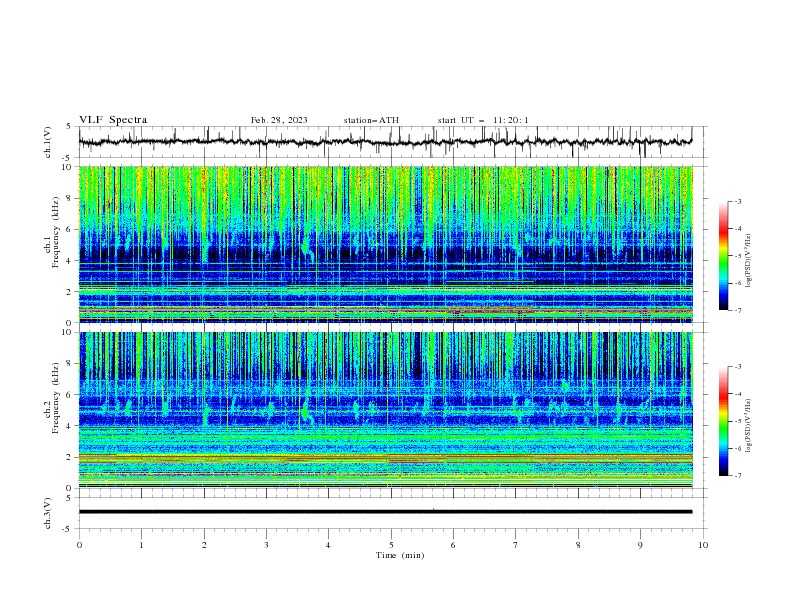This screenshot has height=612, width=792.
Task: Click the '-7' label on lower colorbar
Action: coord(738,476)
